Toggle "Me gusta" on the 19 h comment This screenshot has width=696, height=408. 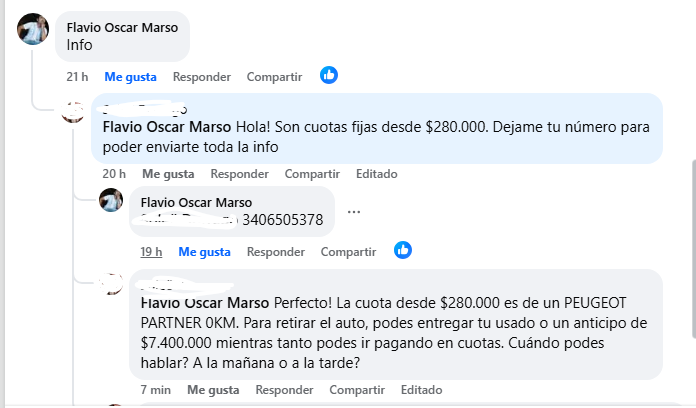[x=204, y=251]
